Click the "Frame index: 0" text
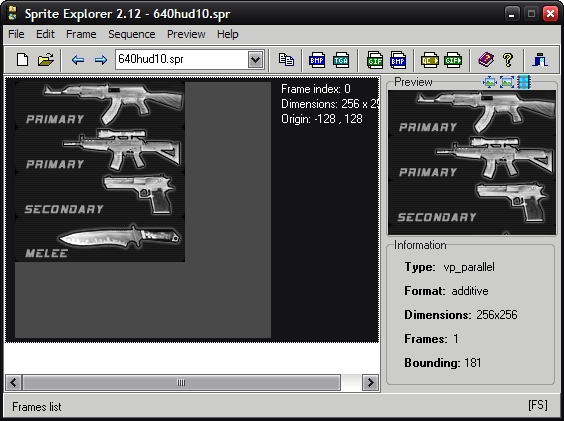This screenshot has width=564, height=421. 316,89
